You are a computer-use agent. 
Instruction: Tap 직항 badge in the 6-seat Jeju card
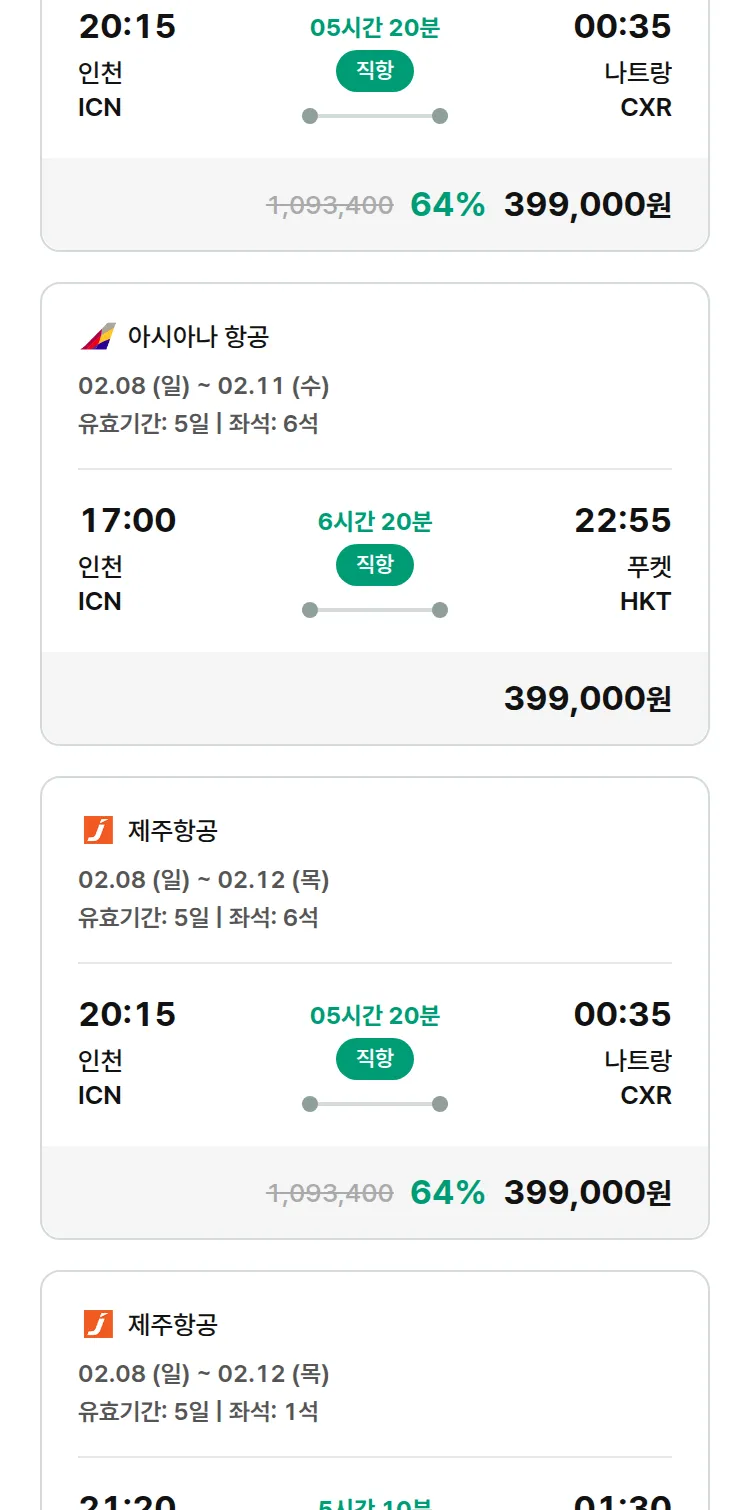(x=375, y=1059)
